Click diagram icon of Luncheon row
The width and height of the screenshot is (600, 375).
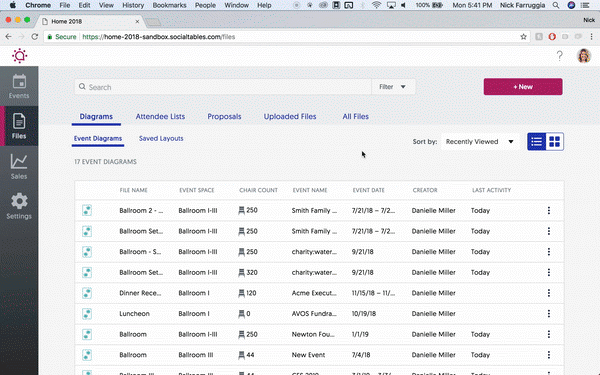pyautogui.click(x=87, y=314)
